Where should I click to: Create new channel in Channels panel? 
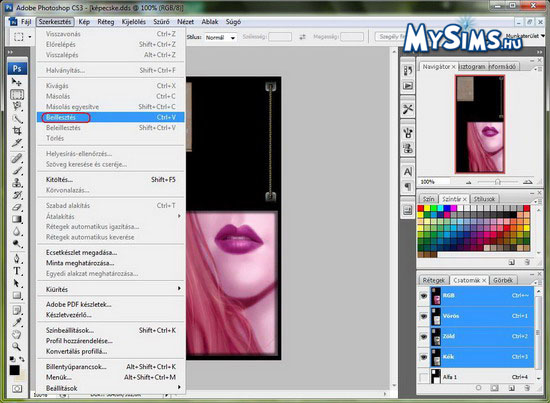[511, 388]
